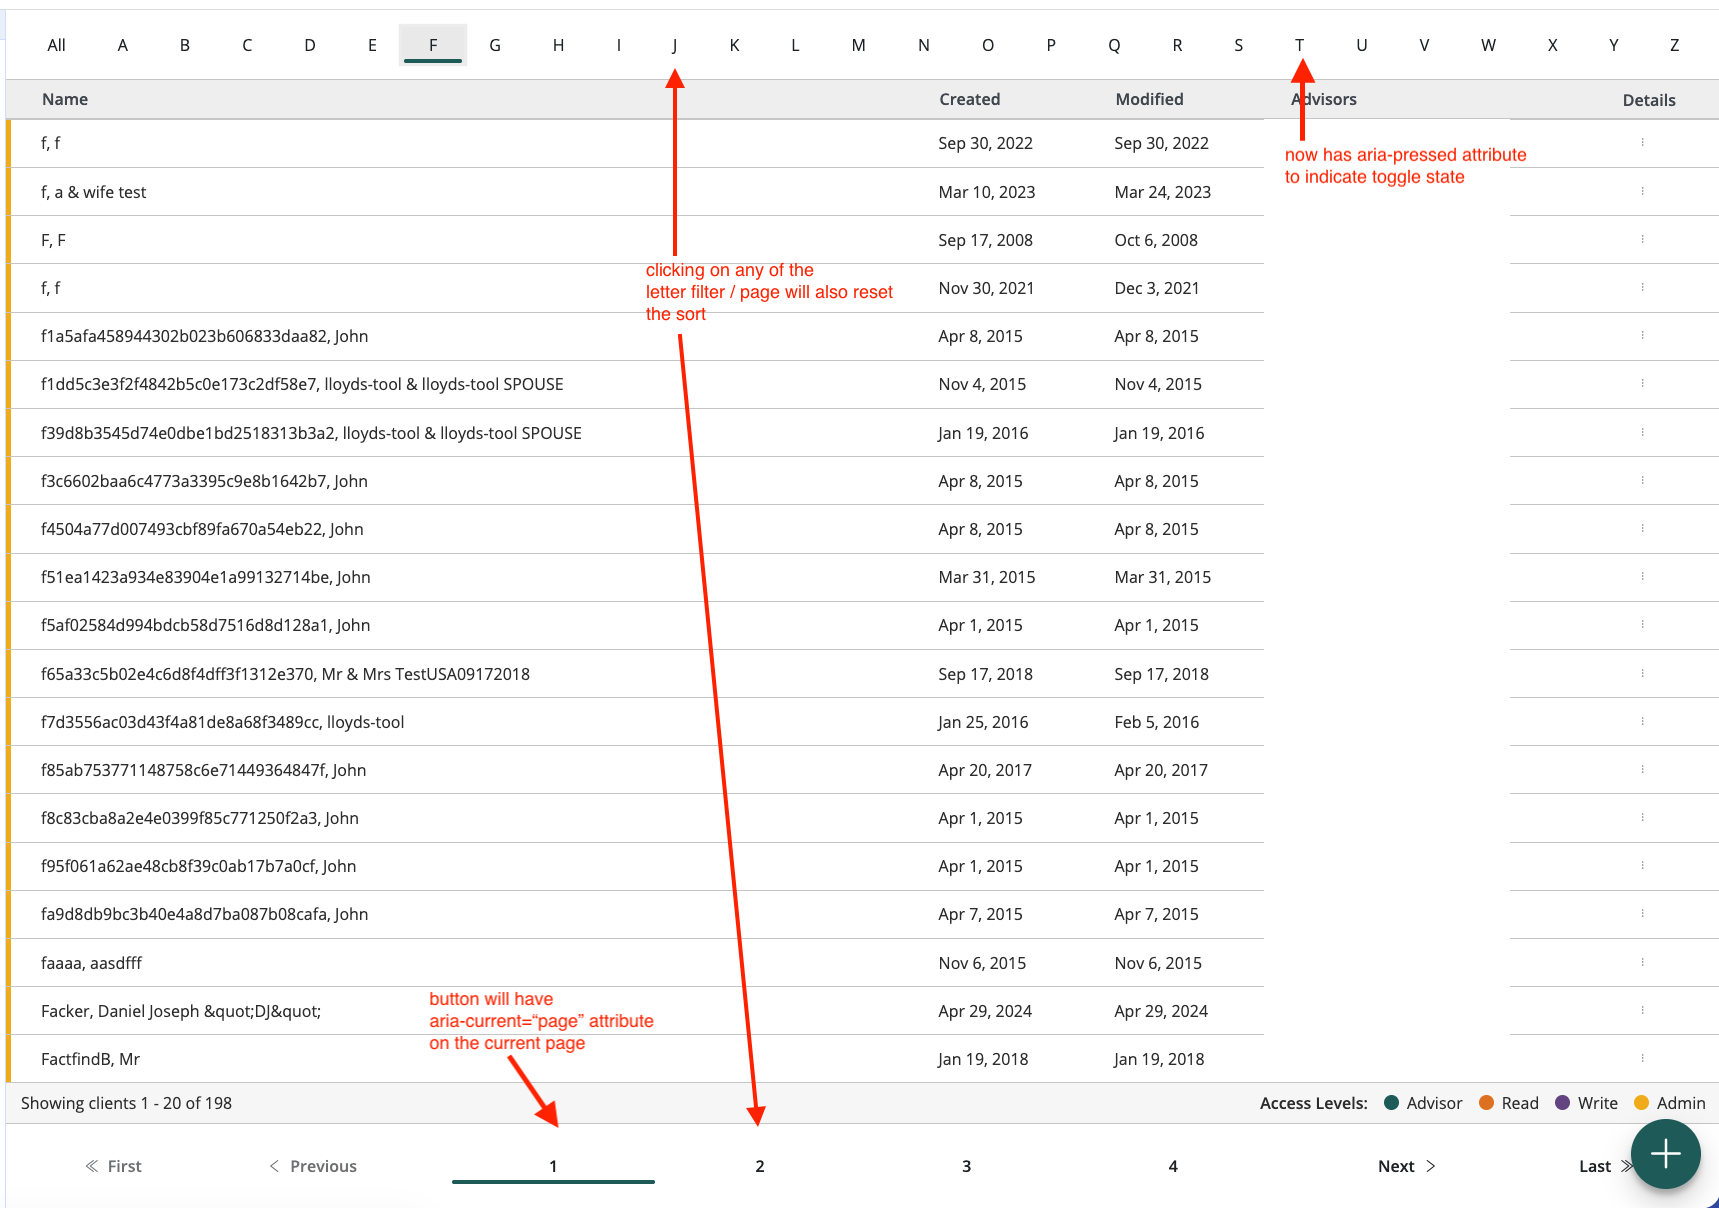Open details kebab for f8c83cba8a2e4e0399f85c771250f2a3, John

(x=1642, y=817)
